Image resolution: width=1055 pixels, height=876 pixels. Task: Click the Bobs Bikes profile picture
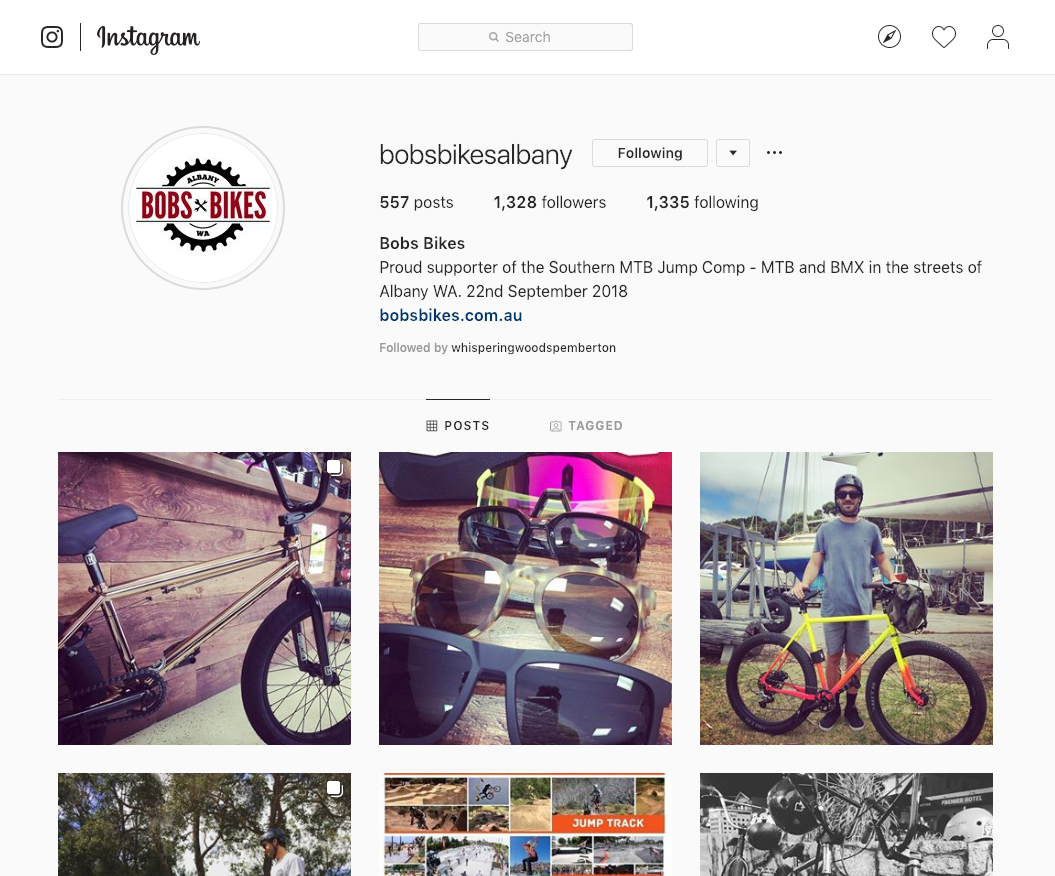point(203,208)
